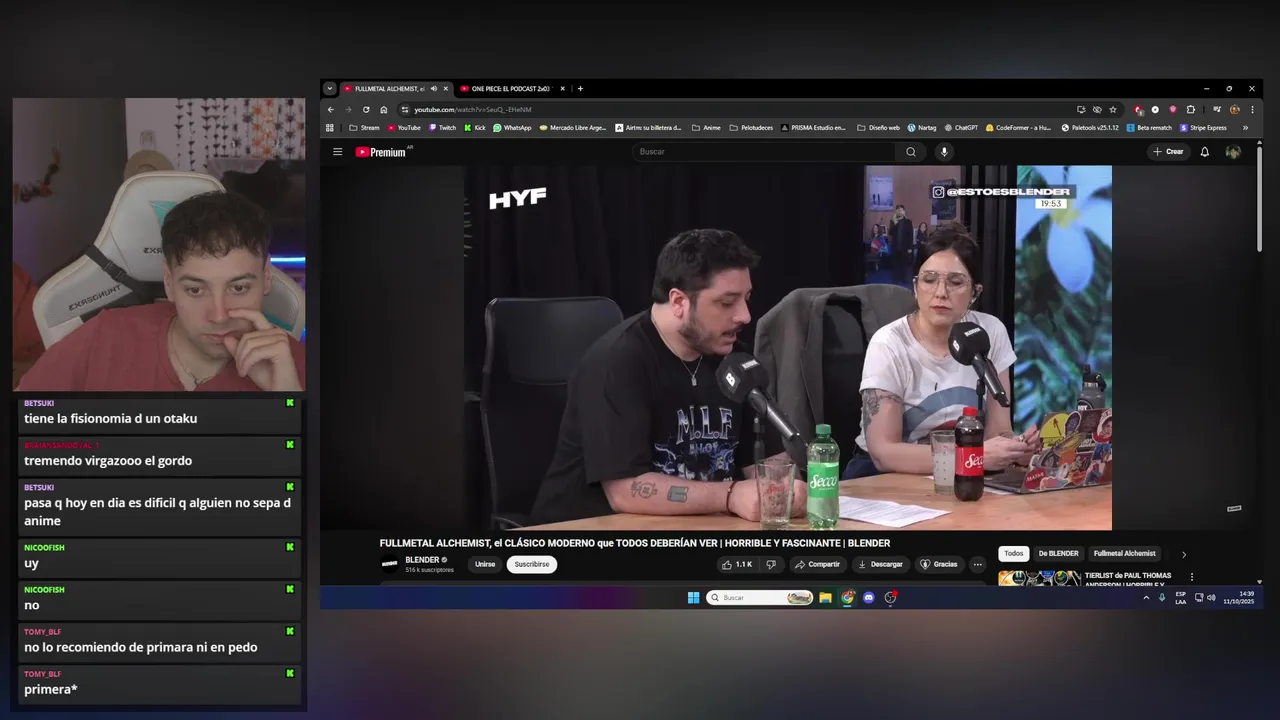The width and height of the screenshot is (1280, 720).
Task: Toggle taskbar volume speaker icon
Action: [1211, 598]
